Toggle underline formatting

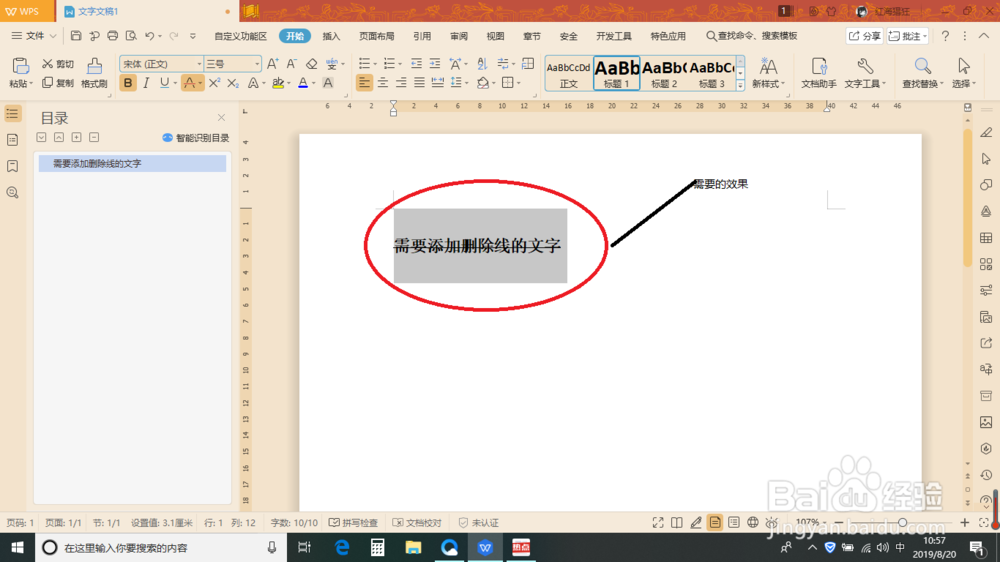[x=165, y=83]
